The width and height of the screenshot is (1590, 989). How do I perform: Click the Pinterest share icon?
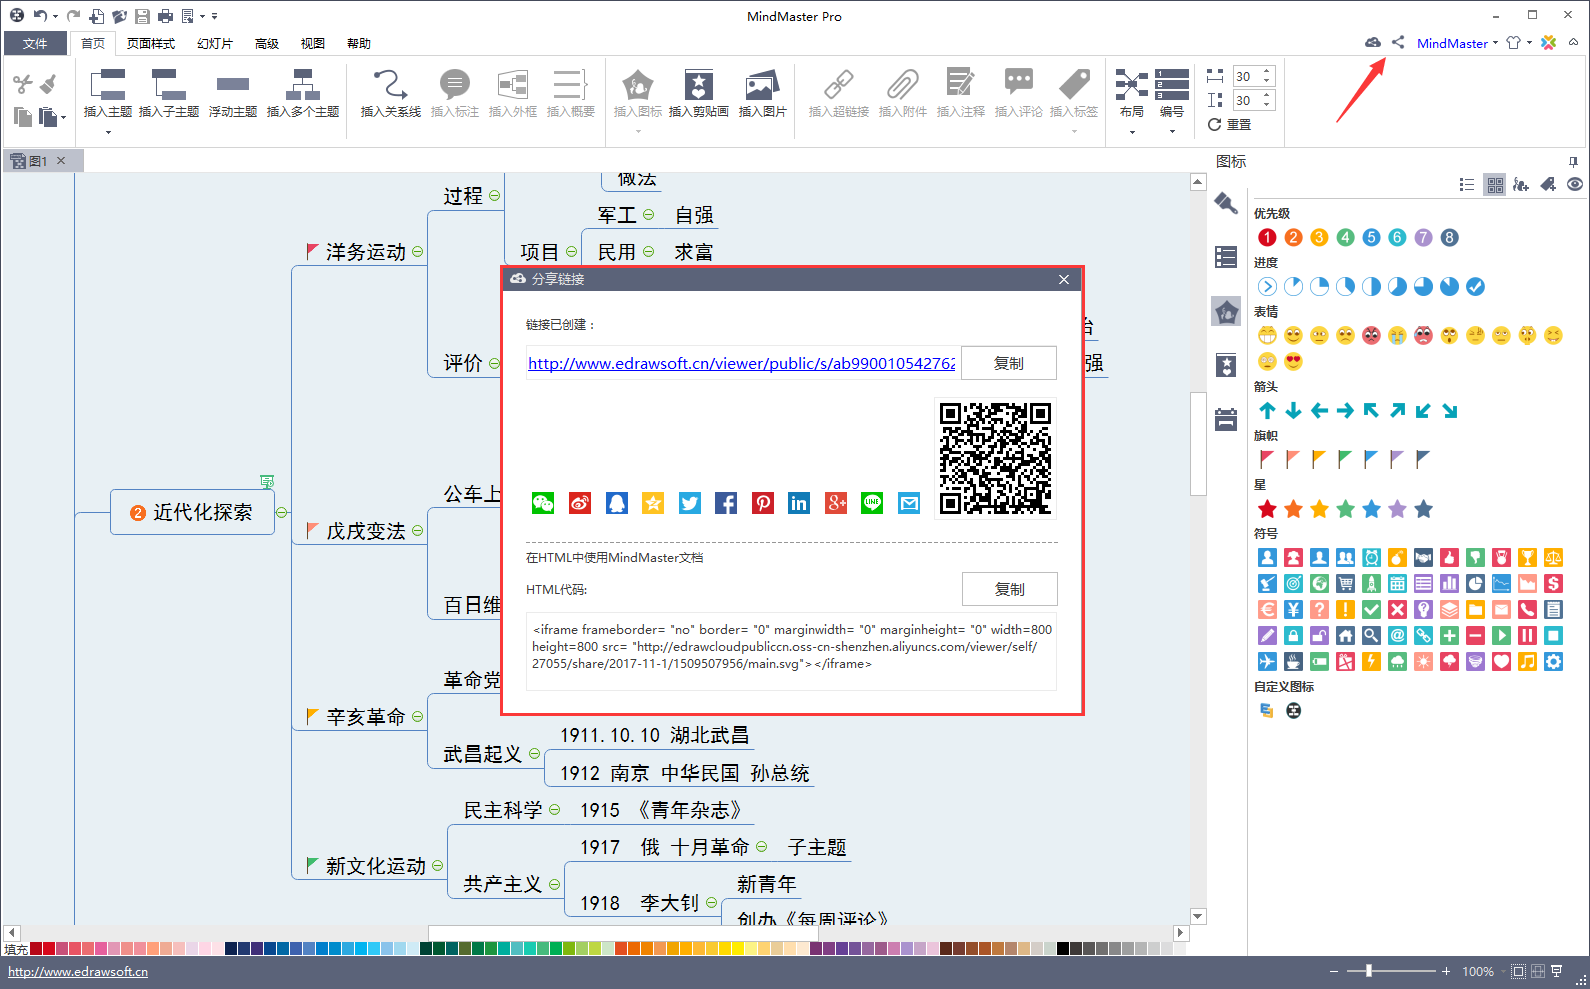click(763, 503)
